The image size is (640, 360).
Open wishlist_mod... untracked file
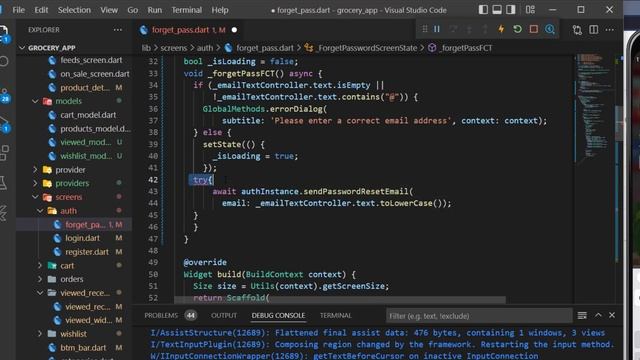click(x=86, y=156)
